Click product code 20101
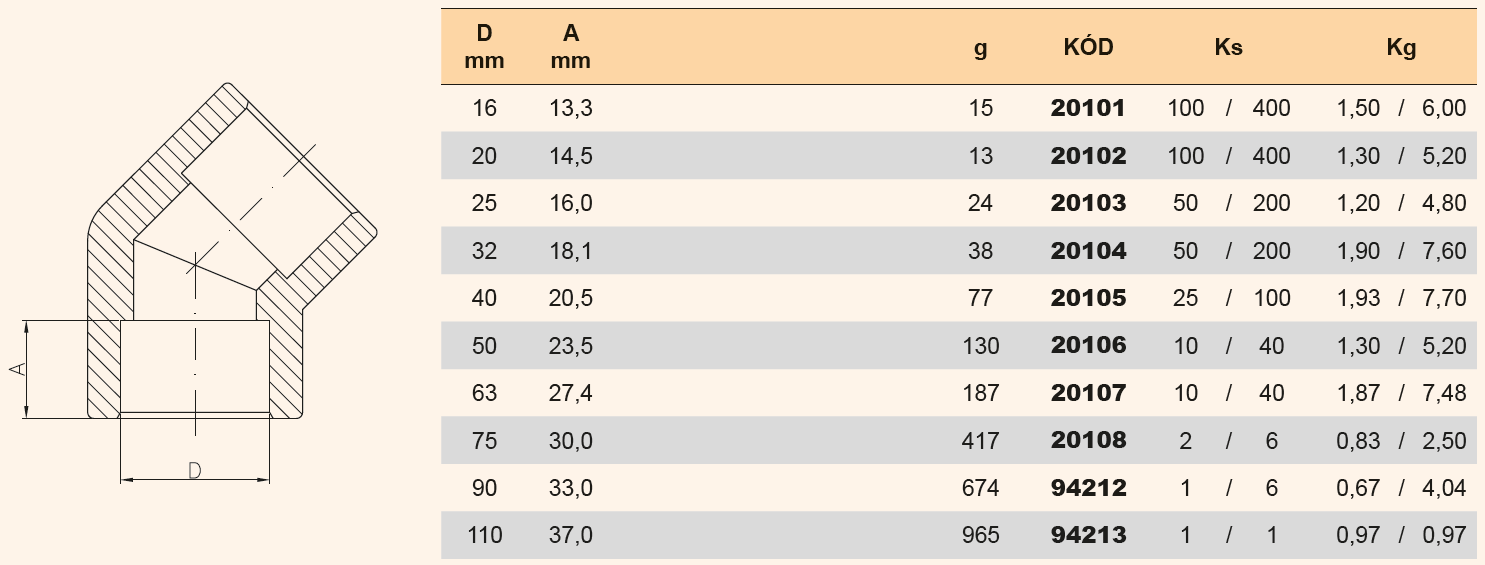This screenshot has width=1485, height=565. coord(1088,108)
